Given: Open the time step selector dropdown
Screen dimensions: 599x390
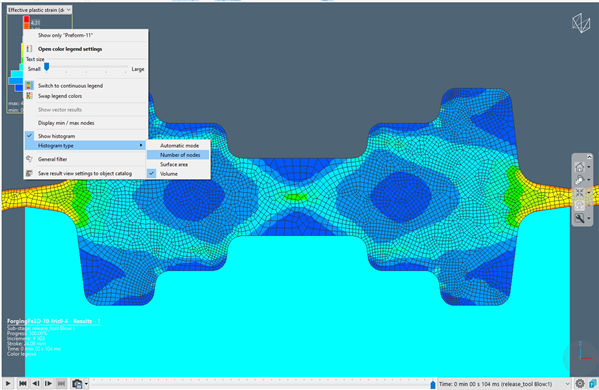Looking at the screenshot, I should pos(503,384).
